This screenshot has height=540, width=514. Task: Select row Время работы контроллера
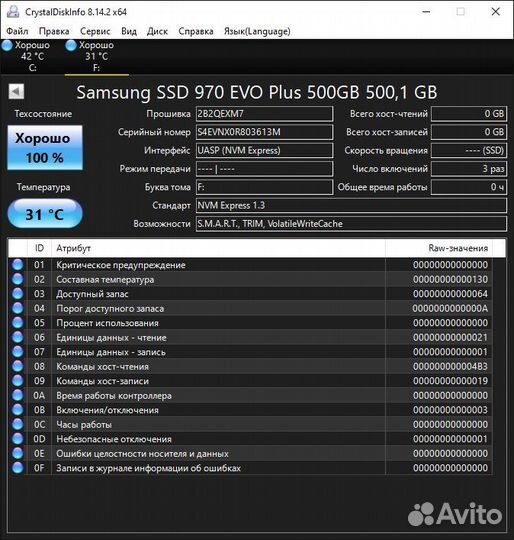click(x=250, y=395)
